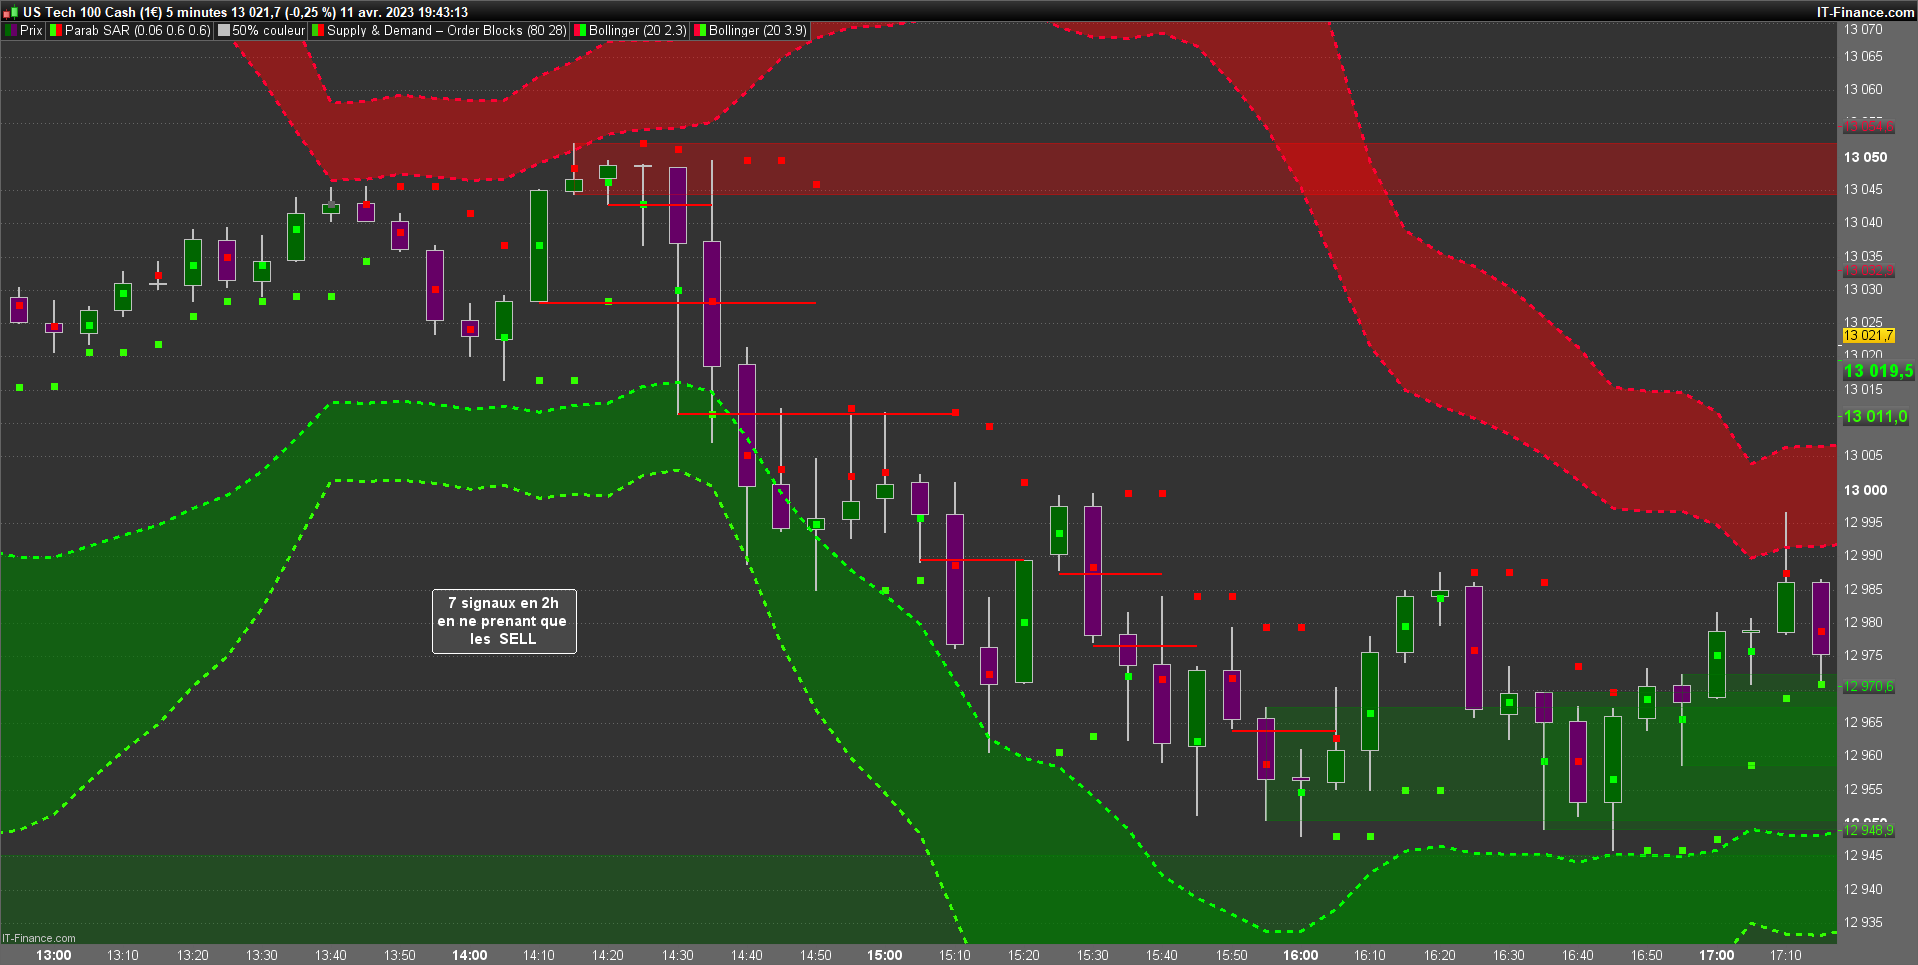Click the 50% couleur grey swatch
This screenshot has width=1918, height=965.
point(224,31)
